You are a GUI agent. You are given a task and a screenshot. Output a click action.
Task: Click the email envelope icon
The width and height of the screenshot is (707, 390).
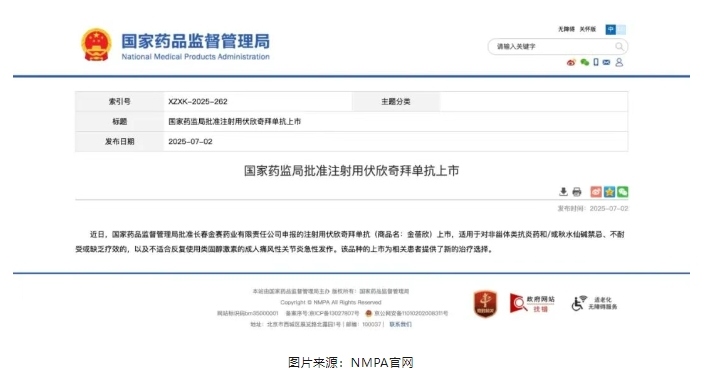coord(606,62)
